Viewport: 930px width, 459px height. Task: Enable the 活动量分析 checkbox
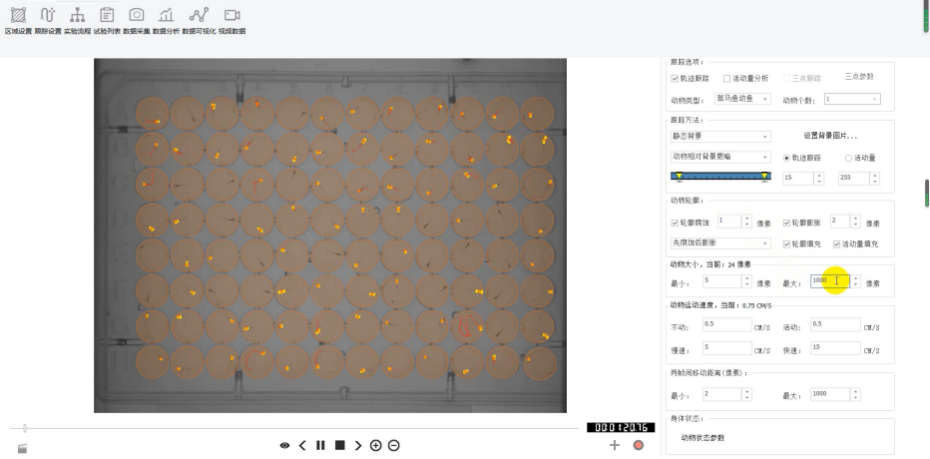pyautogui.click(x=727, y=78)
